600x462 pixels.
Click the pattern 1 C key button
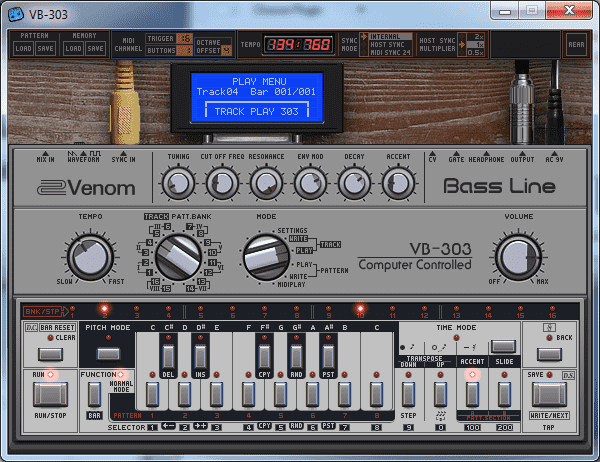coord(152,394)
